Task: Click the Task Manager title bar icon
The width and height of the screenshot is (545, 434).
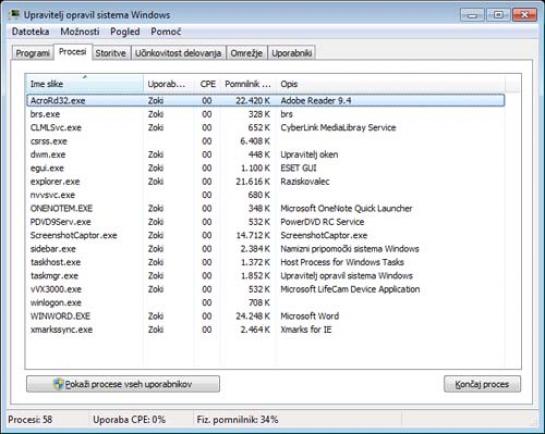Action: (14, 14)
